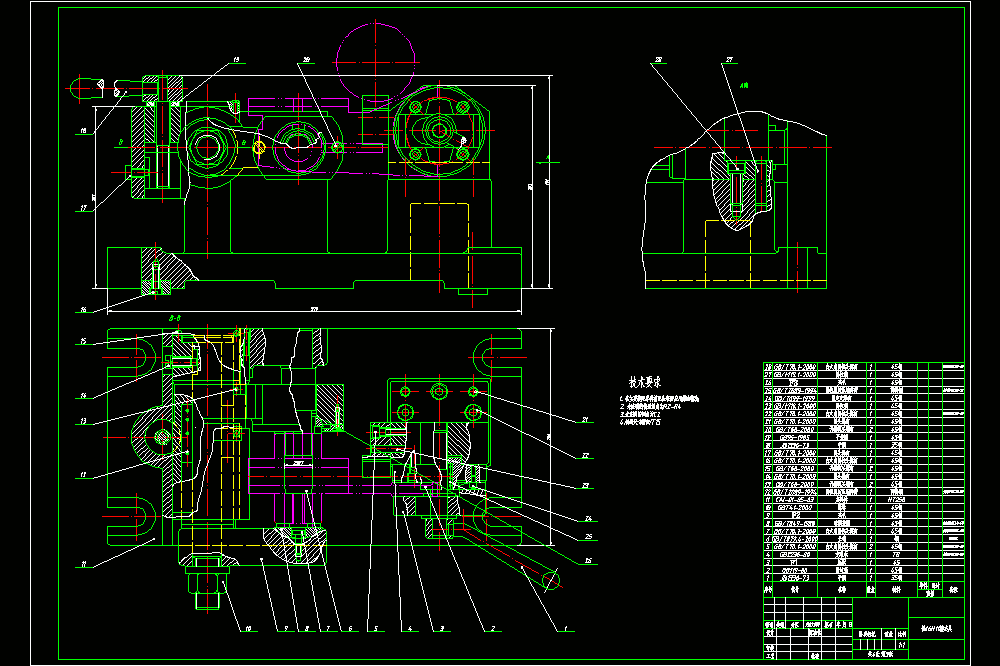Screen dimensions: 1000x666
Task: Select part callout number 10
Action: [x=247, y=628]
